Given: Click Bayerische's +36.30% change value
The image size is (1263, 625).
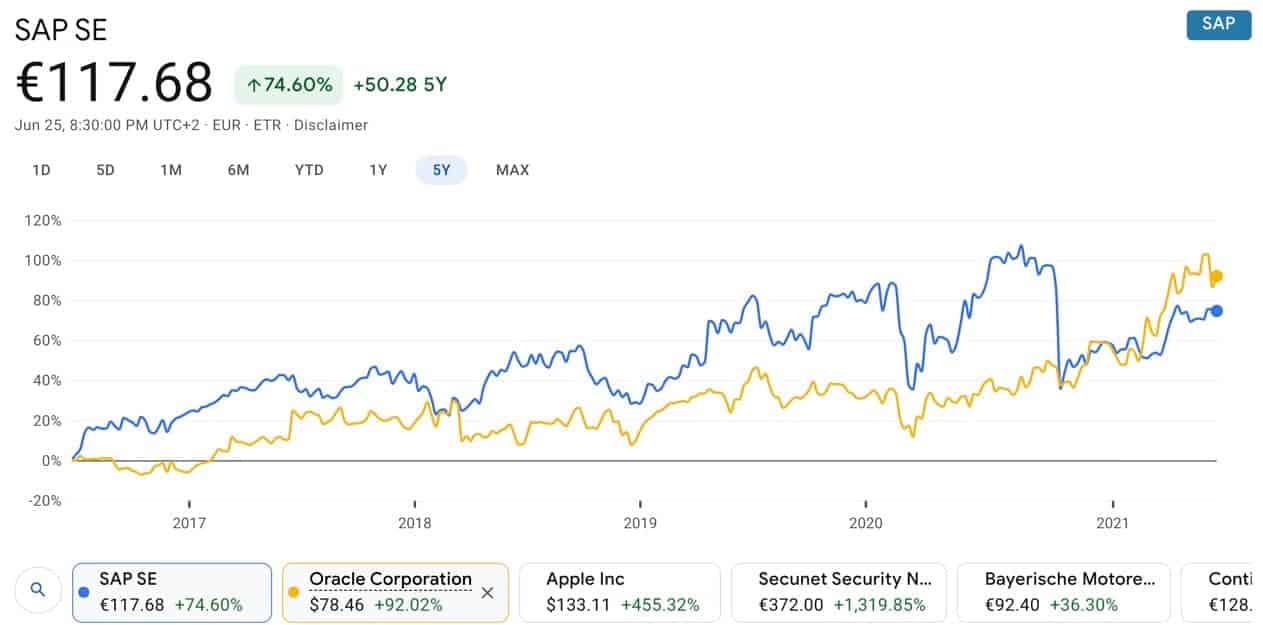Looking at the screenshot, I should [1084, 605].
